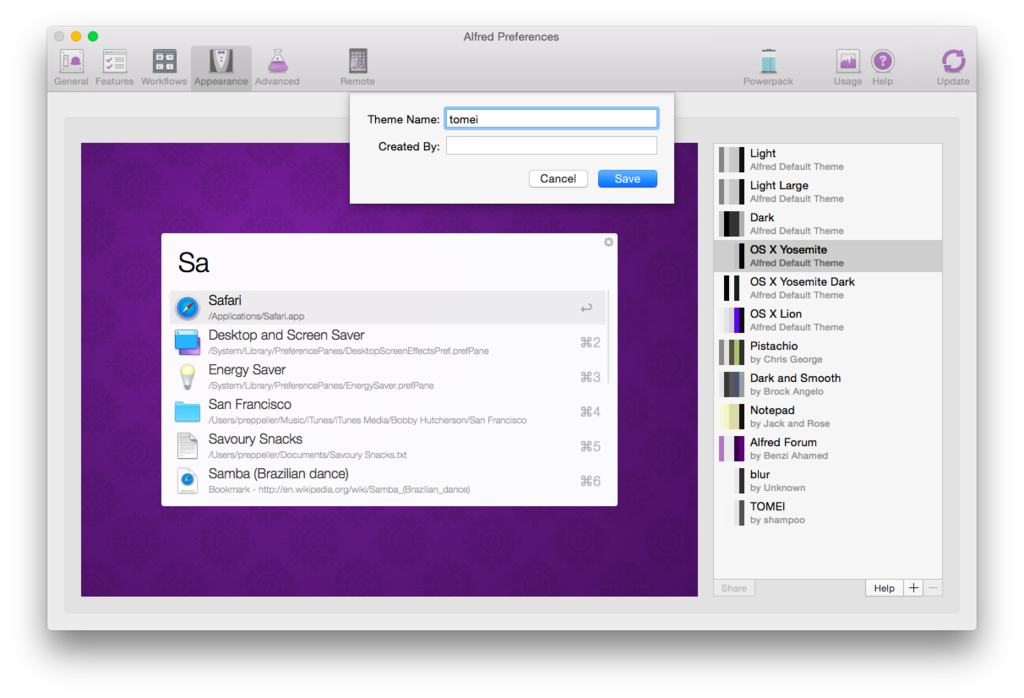Select the TOMEI theme by shampoo
Image resolution: width=1024 pixels, height=698 pixels.
(x=827, y=512)
